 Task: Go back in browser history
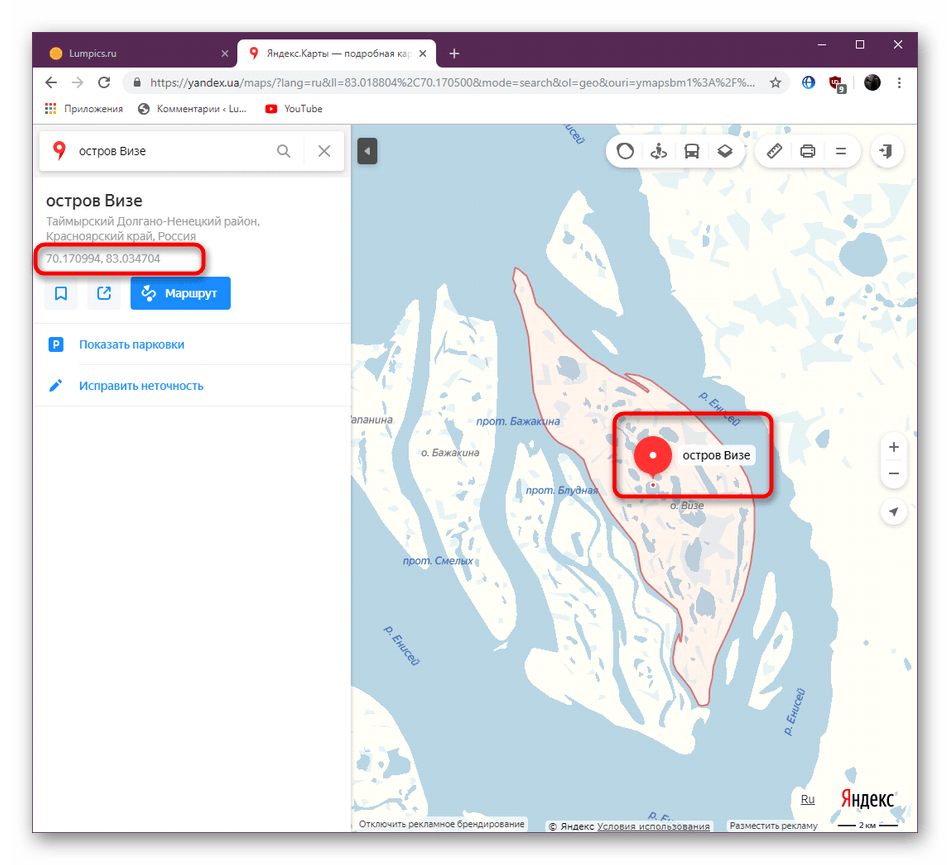[51, 82]
